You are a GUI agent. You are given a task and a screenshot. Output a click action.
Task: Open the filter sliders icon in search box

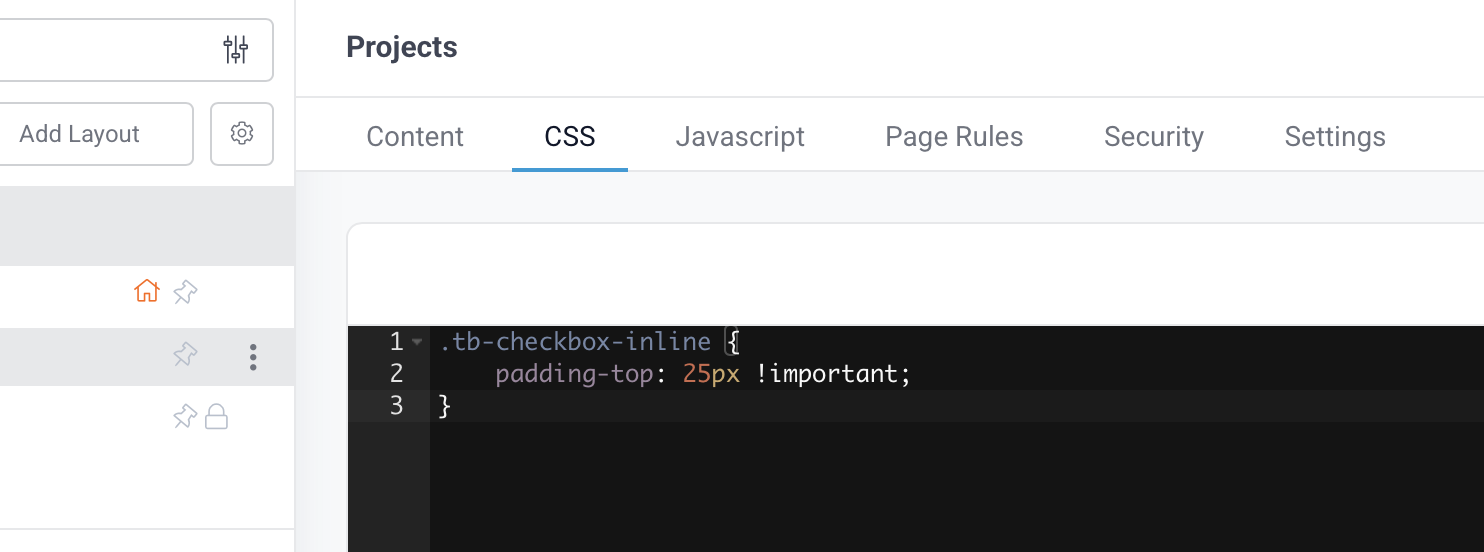pyautogui.click(x=236, y=49)
